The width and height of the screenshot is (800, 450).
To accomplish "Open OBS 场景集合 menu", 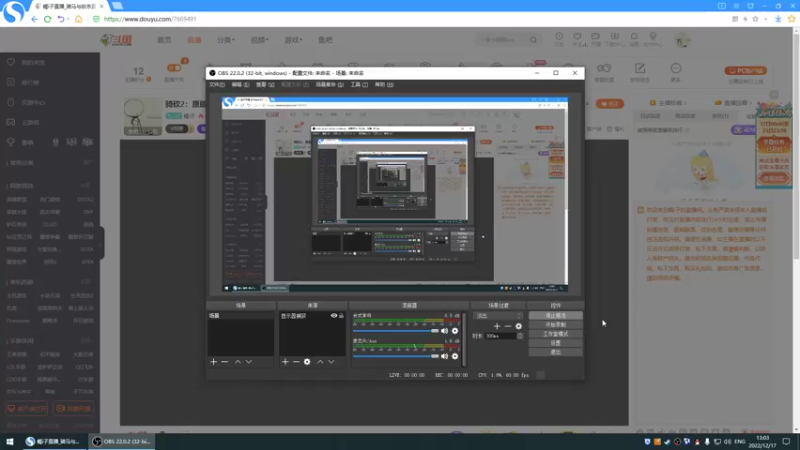I will coord(330,85).
